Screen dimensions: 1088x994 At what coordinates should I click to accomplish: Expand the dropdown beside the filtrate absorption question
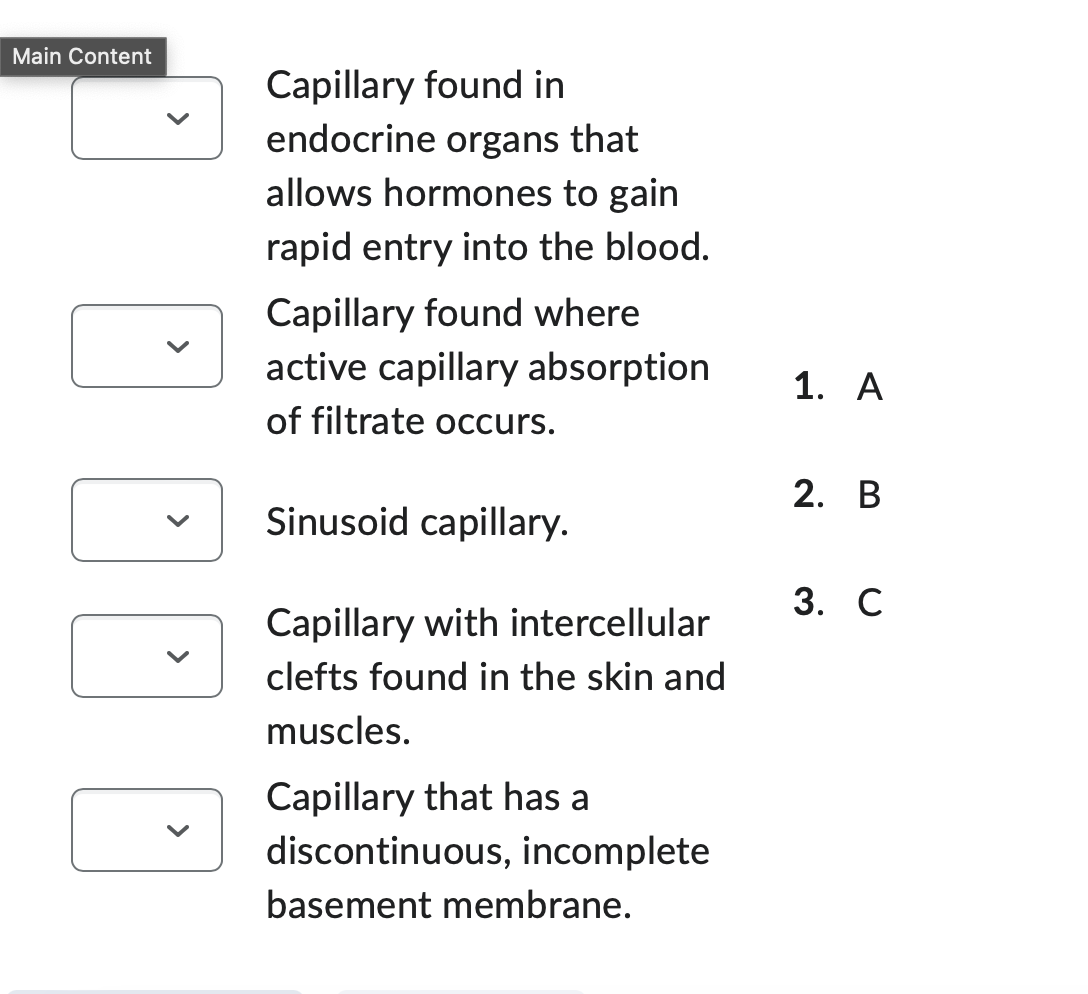146,347
